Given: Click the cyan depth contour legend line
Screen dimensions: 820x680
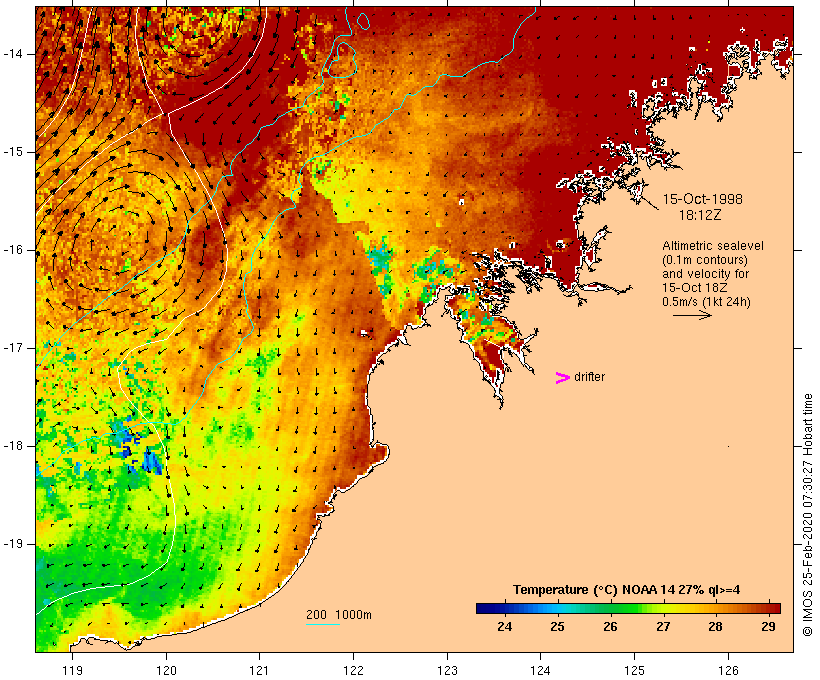Looking at the screenshot, I should pyautogui.click(x=323, y=624).
